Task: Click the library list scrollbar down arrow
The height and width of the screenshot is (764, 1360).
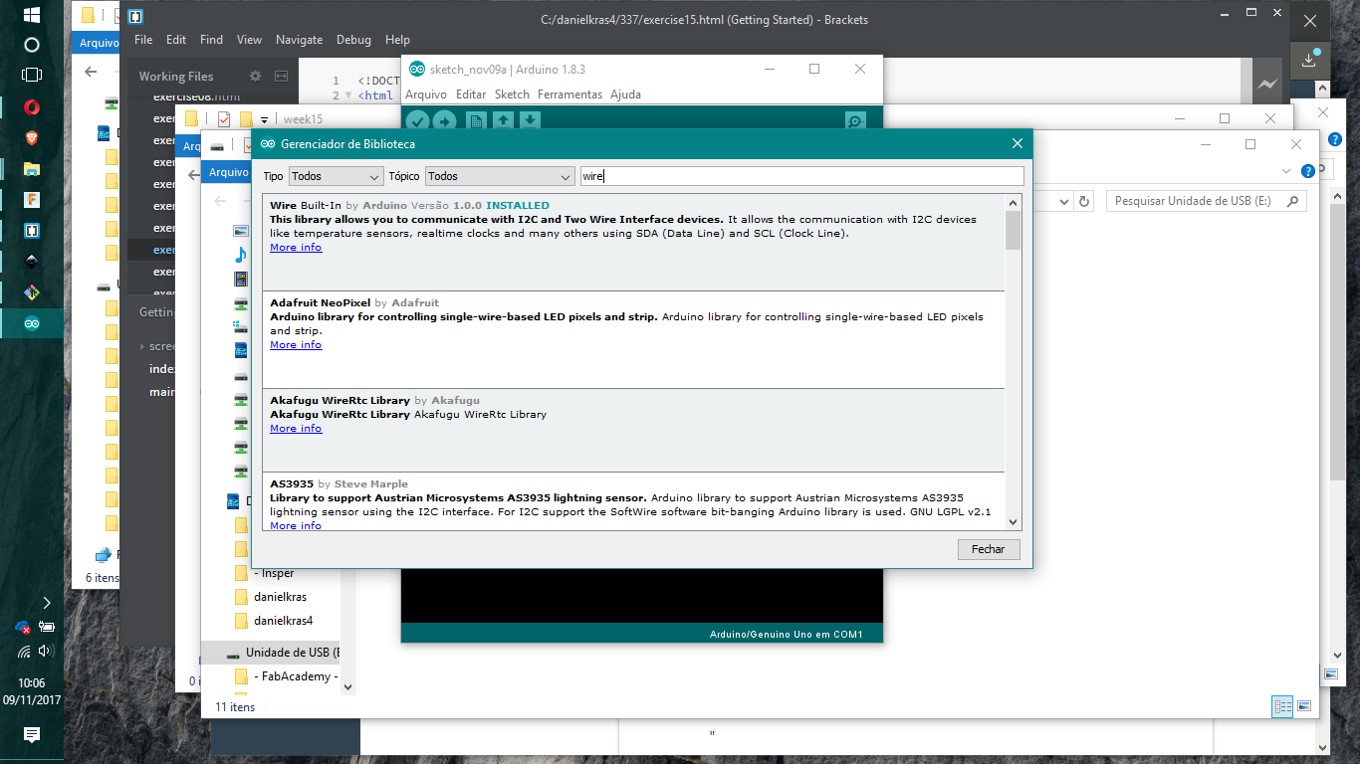Action: coord(1013,521)
